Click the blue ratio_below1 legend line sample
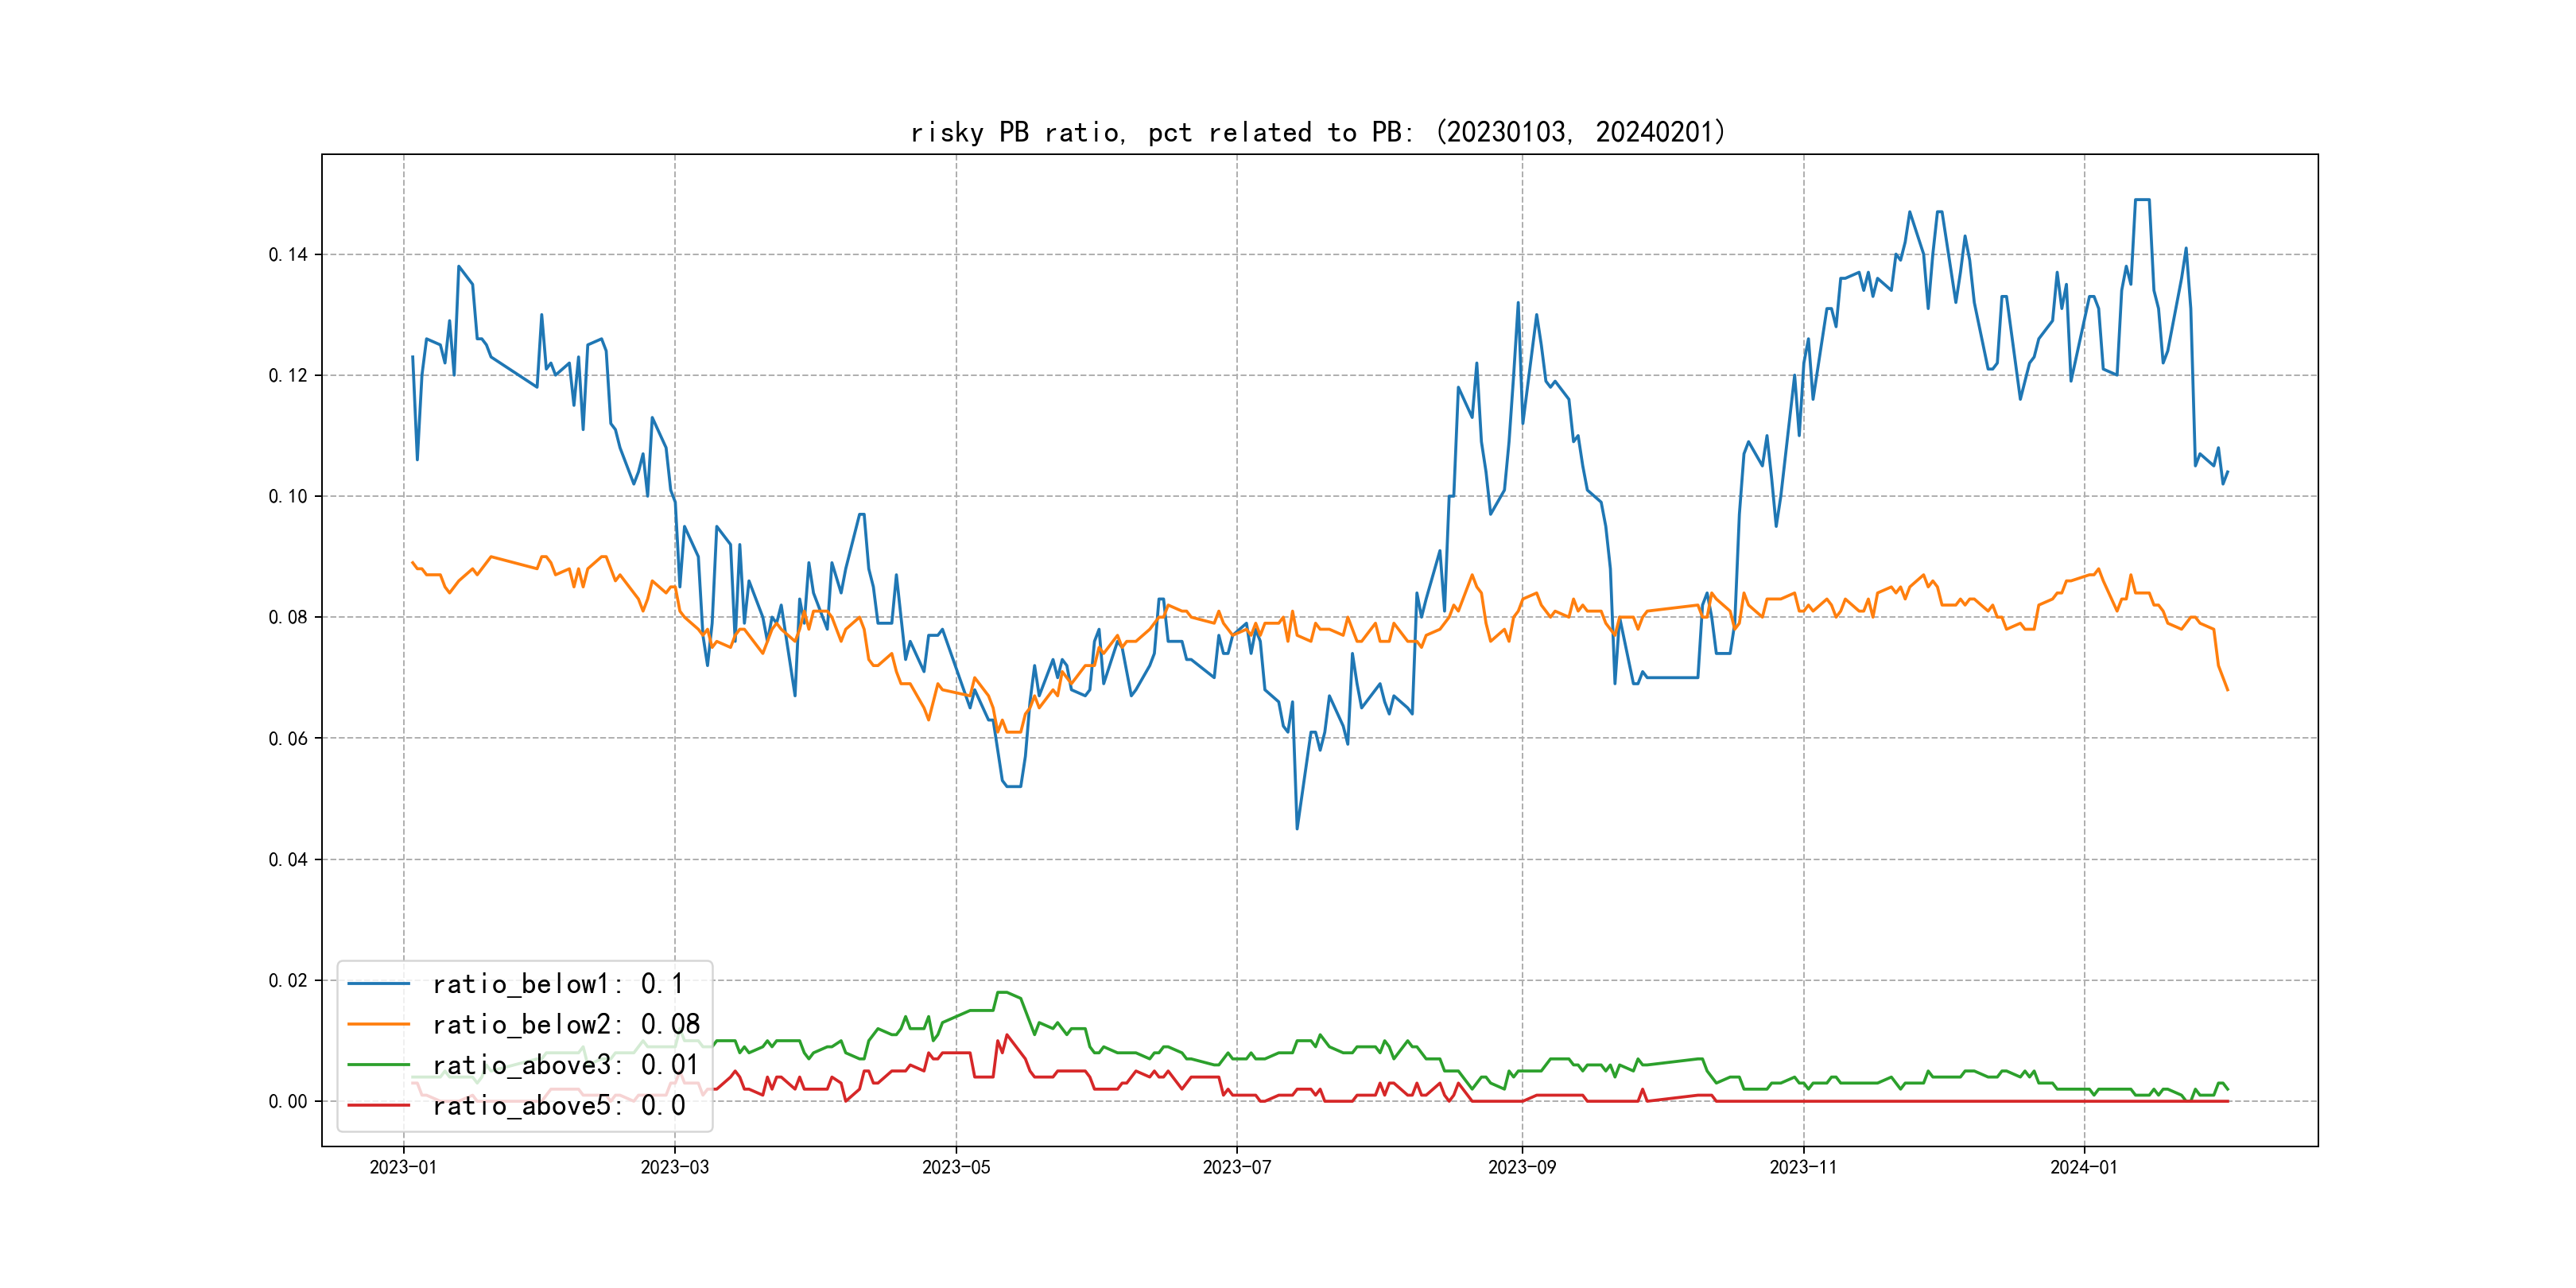 click(378, 984)
